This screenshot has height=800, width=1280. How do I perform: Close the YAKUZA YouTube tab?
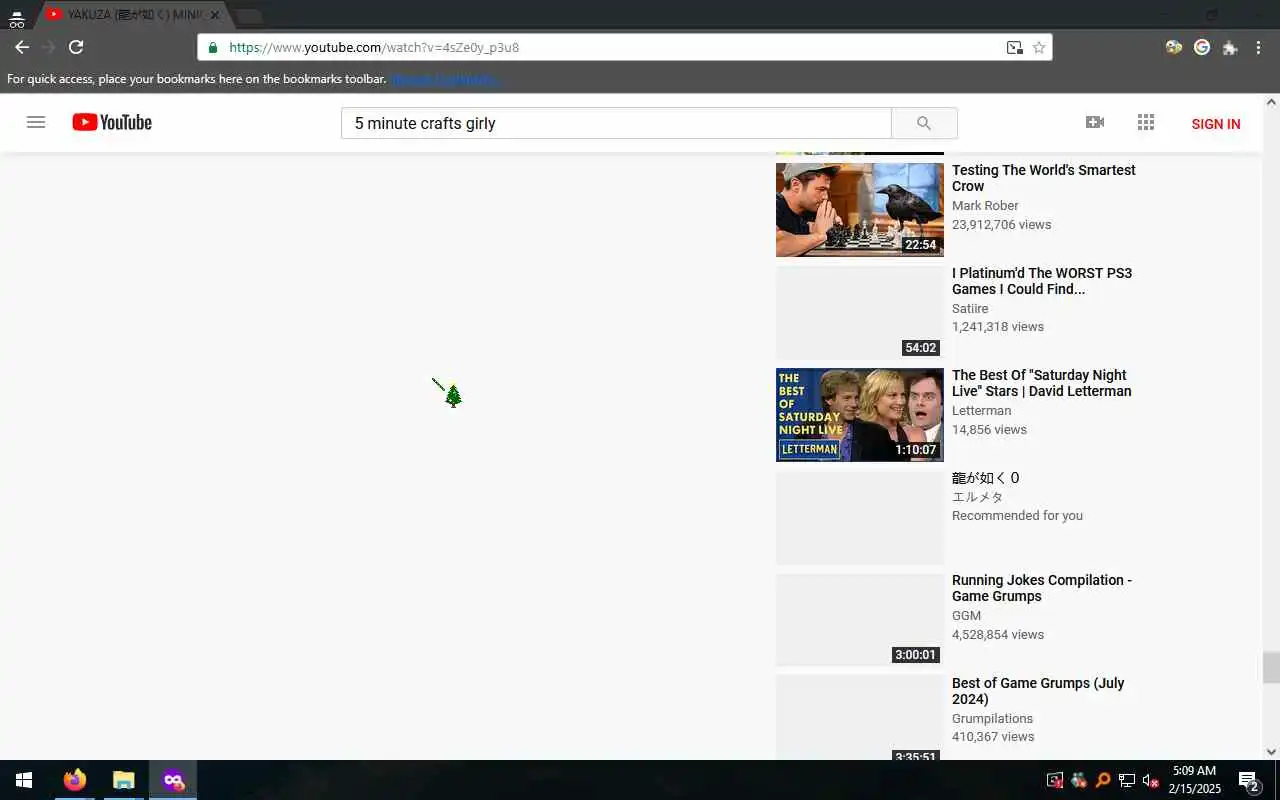[x=215, y=15]
